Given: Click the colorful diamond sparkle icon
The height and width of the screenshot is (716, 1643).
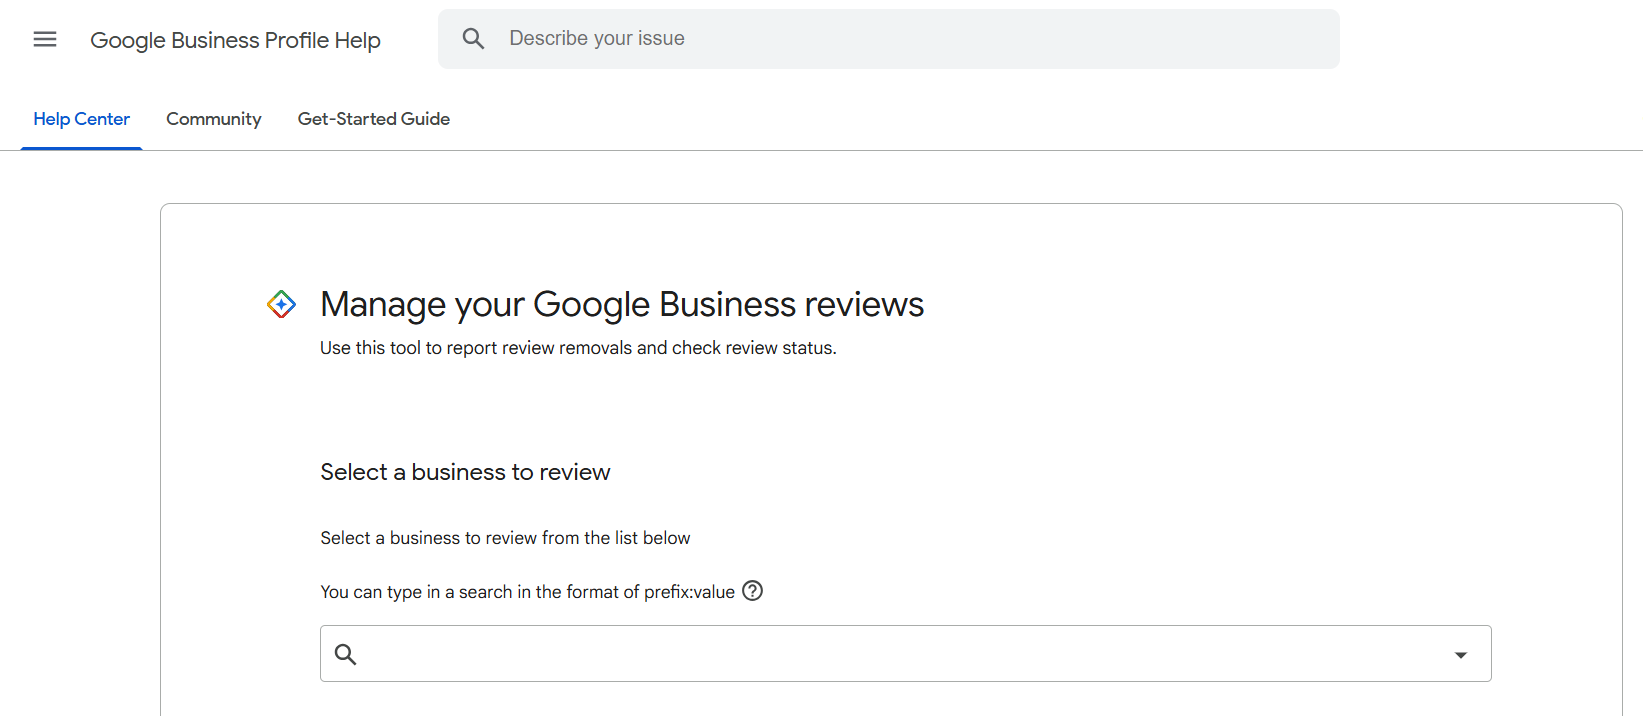Looking at the screenshot, I should 281,304.
